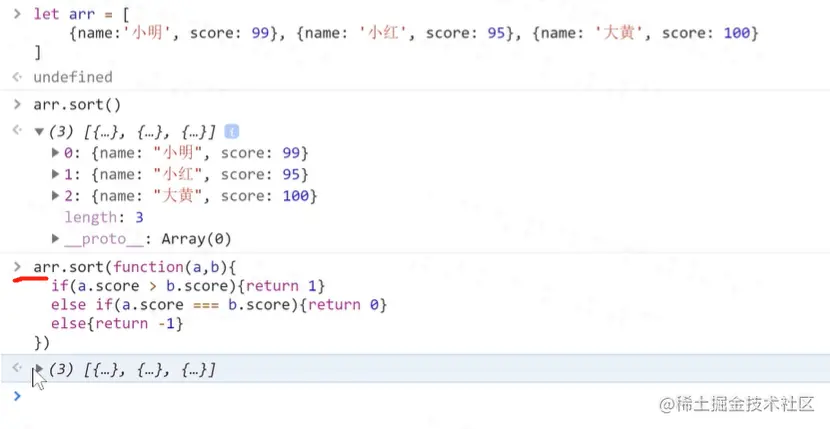Screen dimensions: 830x429
Task: Click the 'undefined' output line
Action: pyautogui.click(x=73, y=77)
